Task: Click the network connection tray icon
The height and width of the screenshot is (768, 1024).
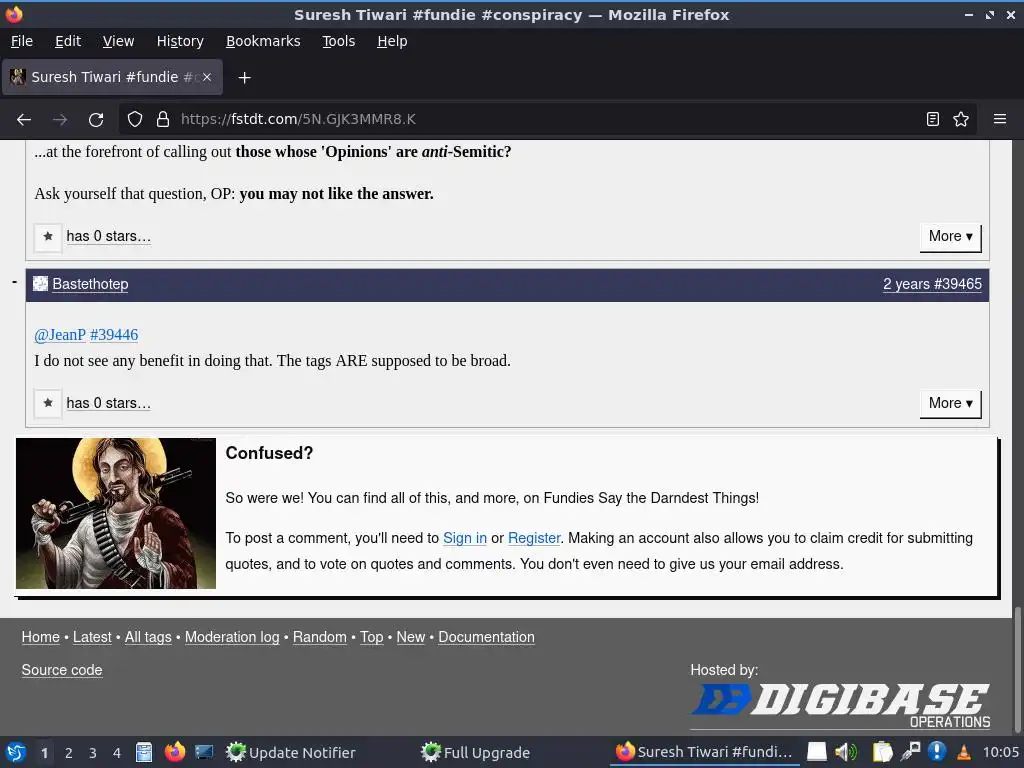Action: [910, 752]
